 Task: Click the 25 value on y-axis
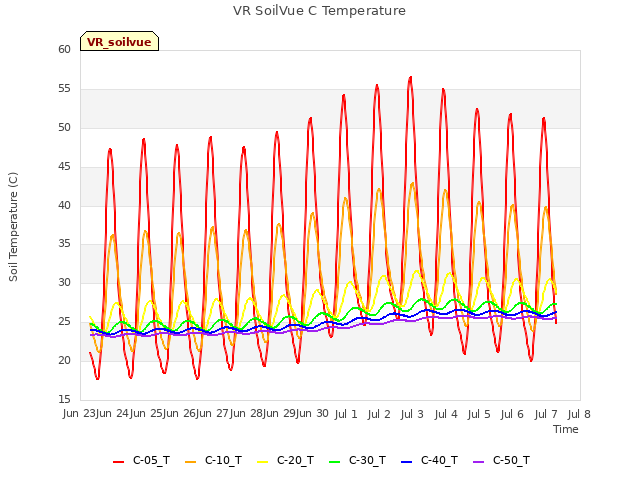pyautogui.click(x=64, y=322)
